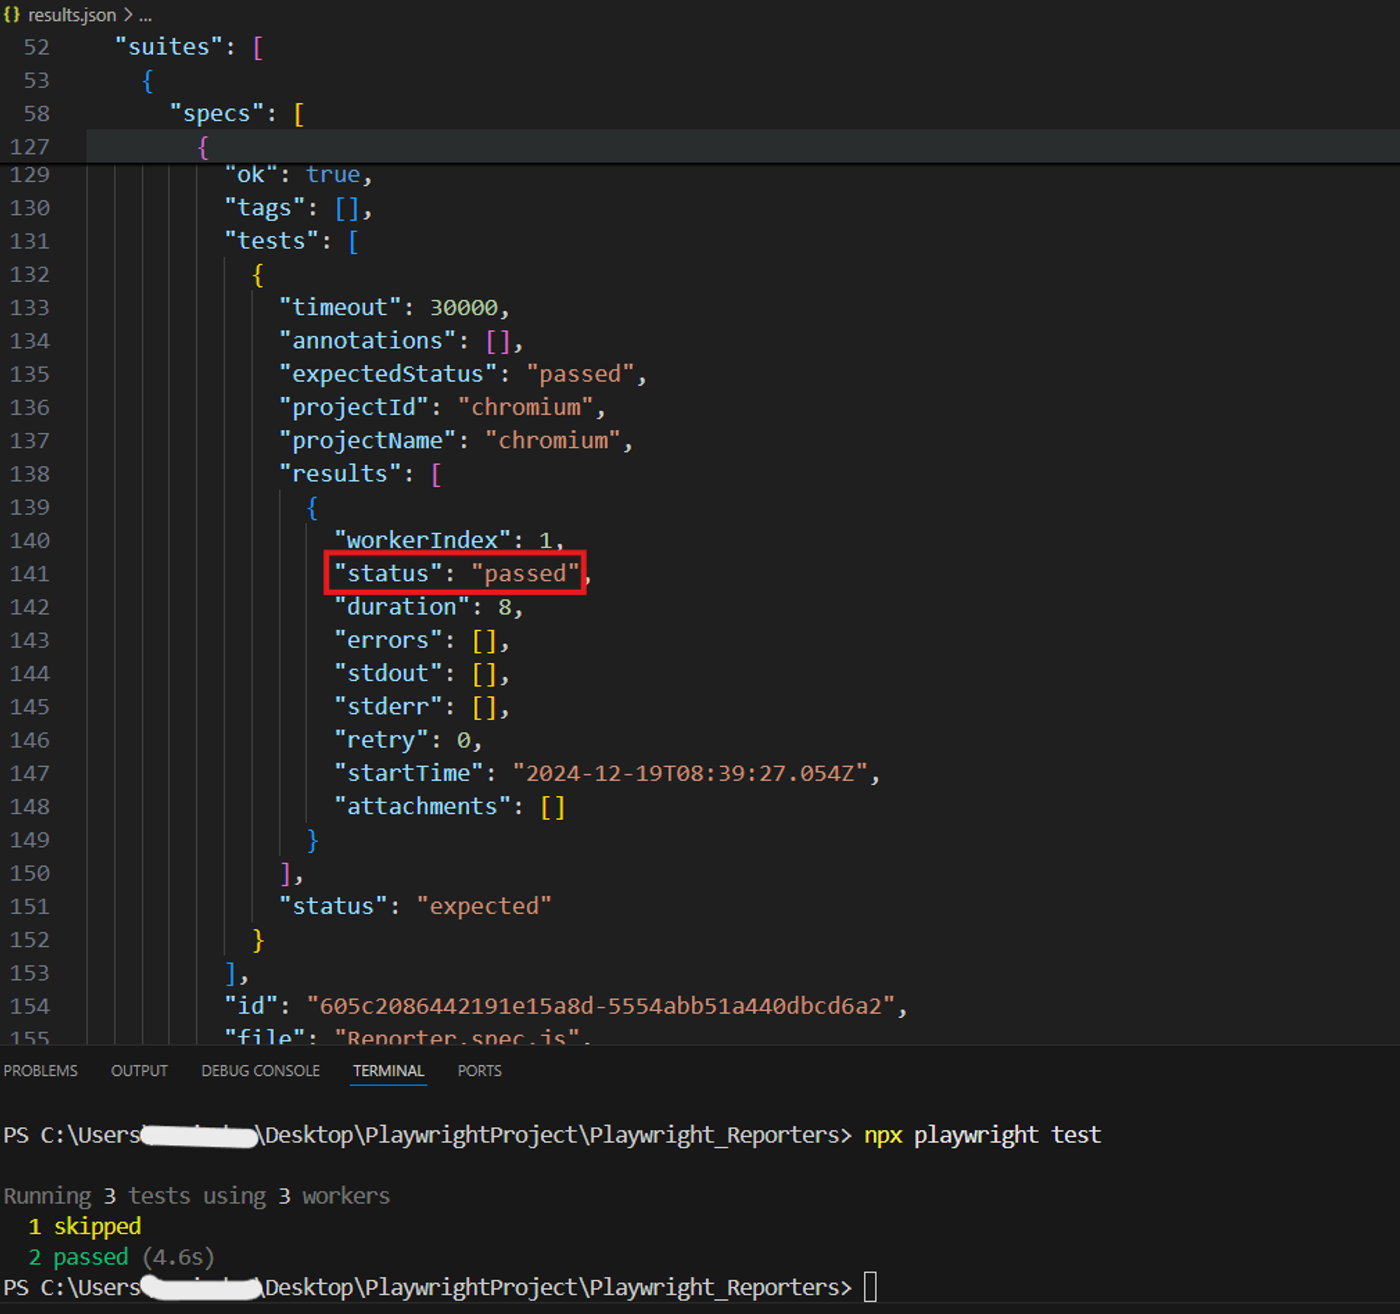Viewport: 1400px width, 1314px height.
Task: Click the "workerIndex" key
Action: (422, 540)
